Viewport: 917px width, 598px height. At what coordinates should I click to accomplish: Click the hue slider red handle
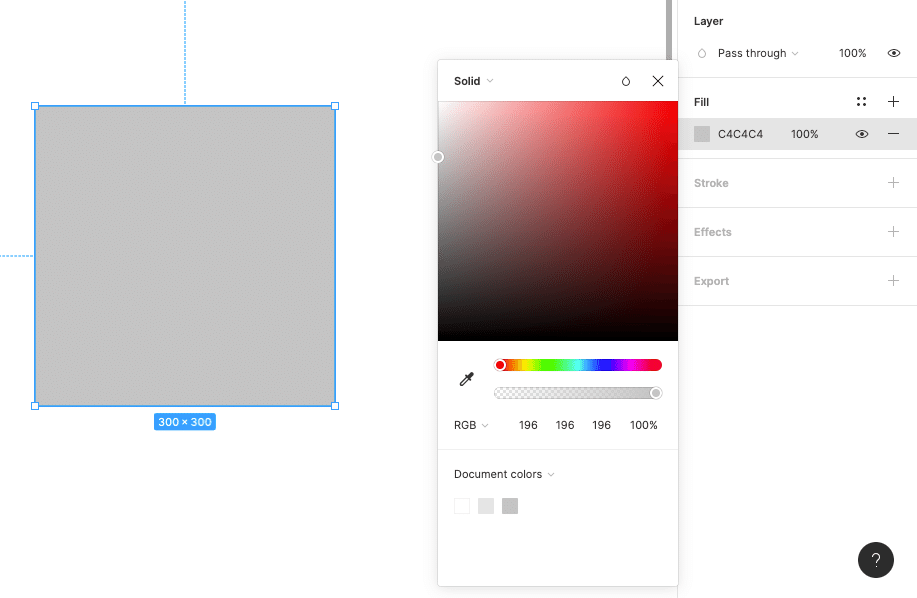(x=499, y=365)
